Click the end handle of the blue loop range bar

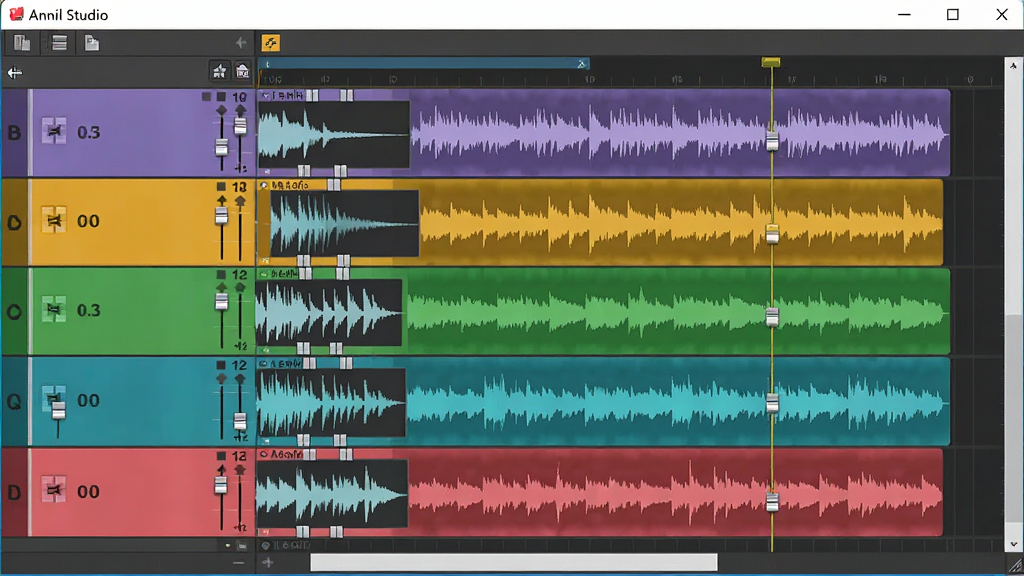click(x=581, y=63)
